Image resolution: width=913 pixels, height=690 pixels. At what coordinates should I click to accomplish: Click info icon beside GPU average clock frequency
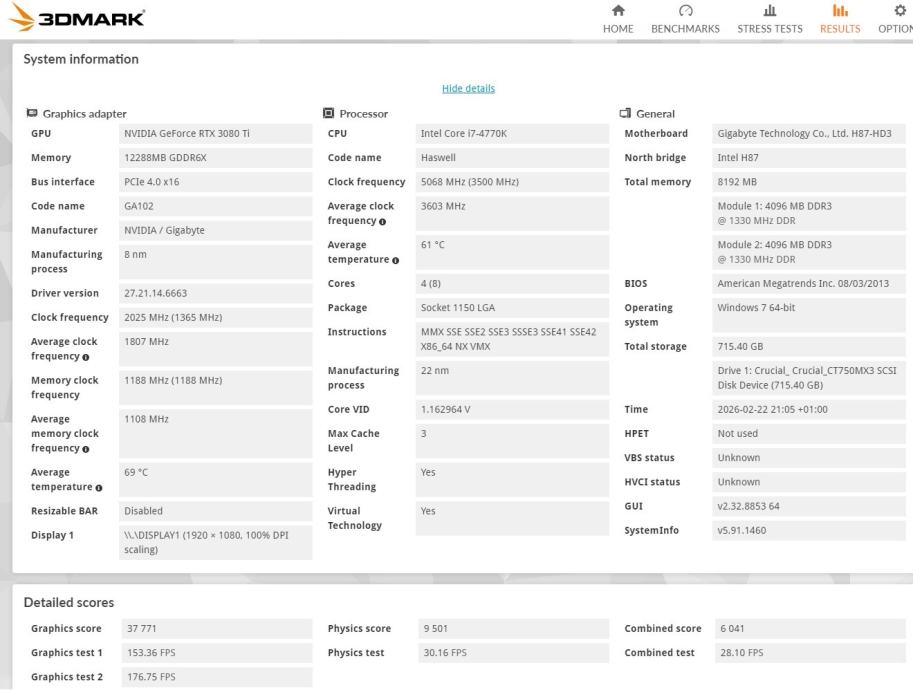[x=86, y=357]
